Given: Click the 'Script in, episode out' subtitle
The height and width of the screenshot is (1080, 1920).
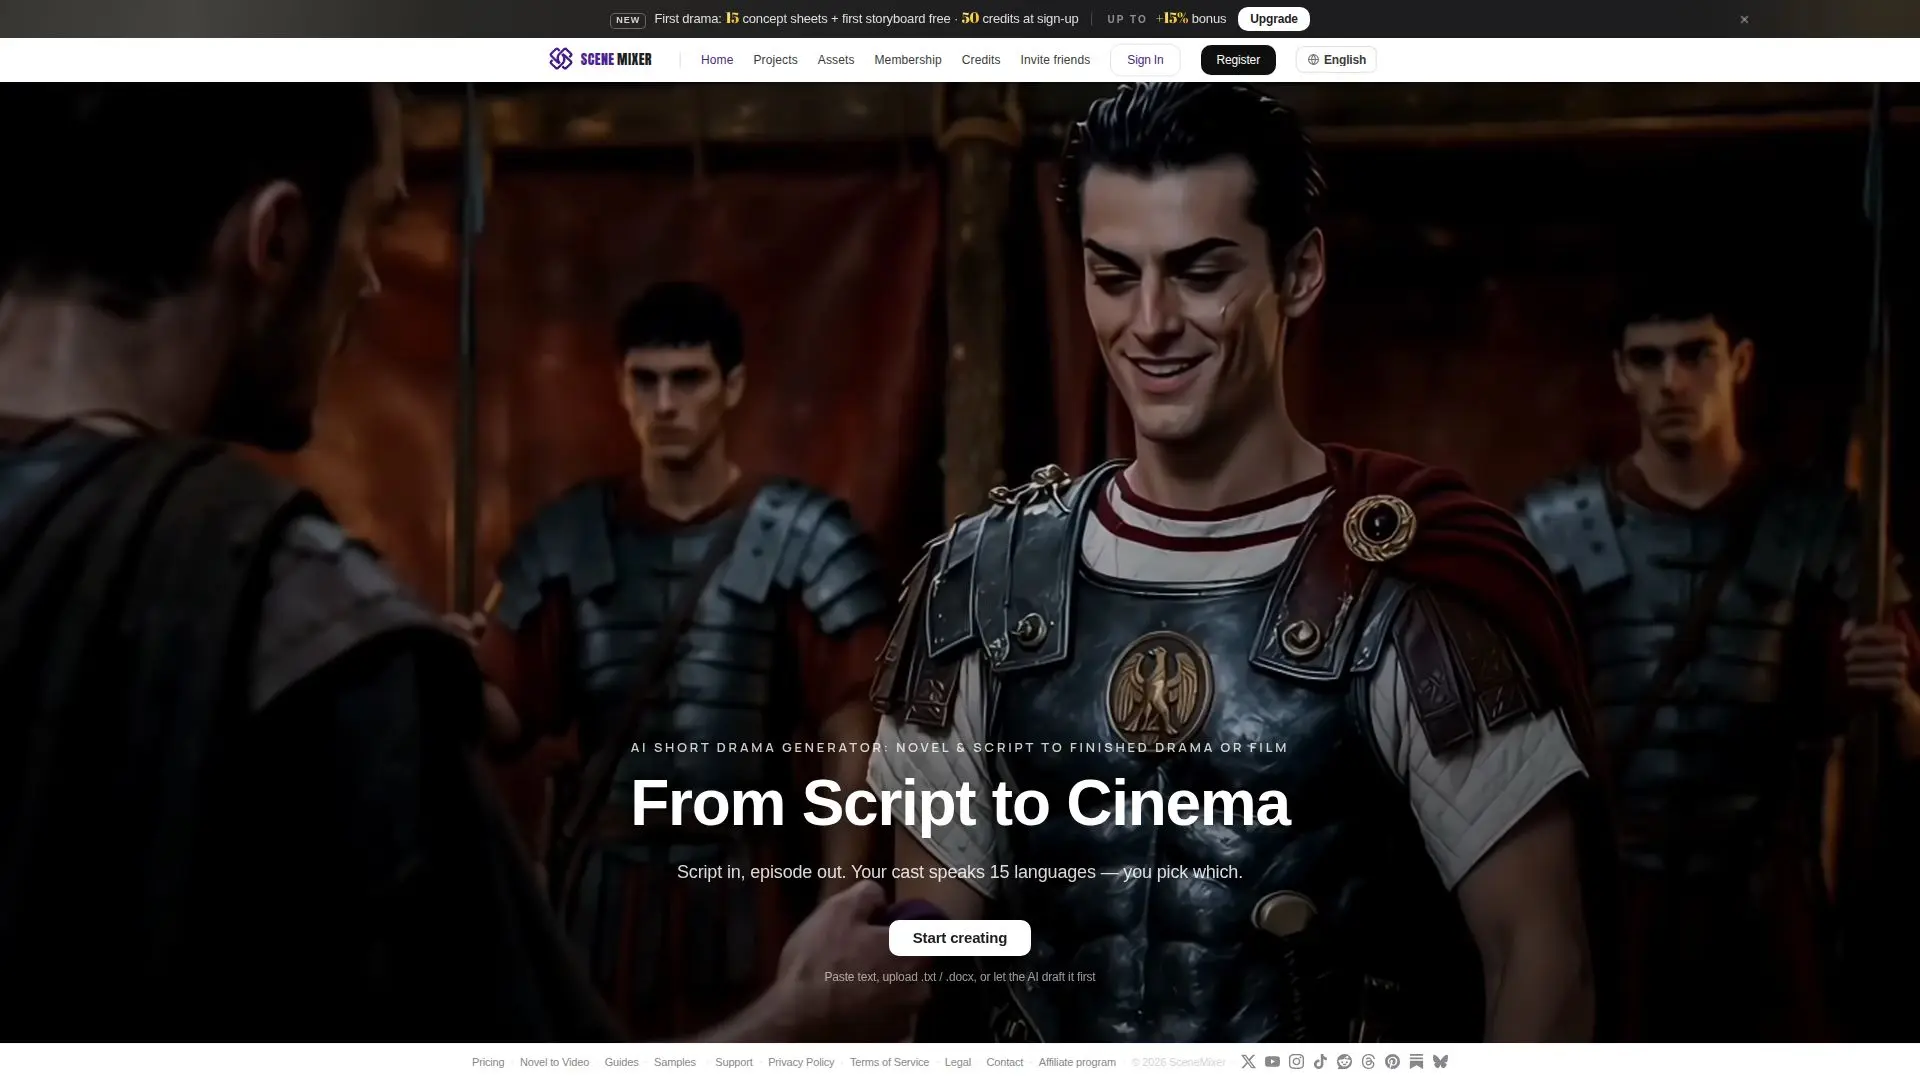Looking at the screenshot, I should click(x=960, y=872).
